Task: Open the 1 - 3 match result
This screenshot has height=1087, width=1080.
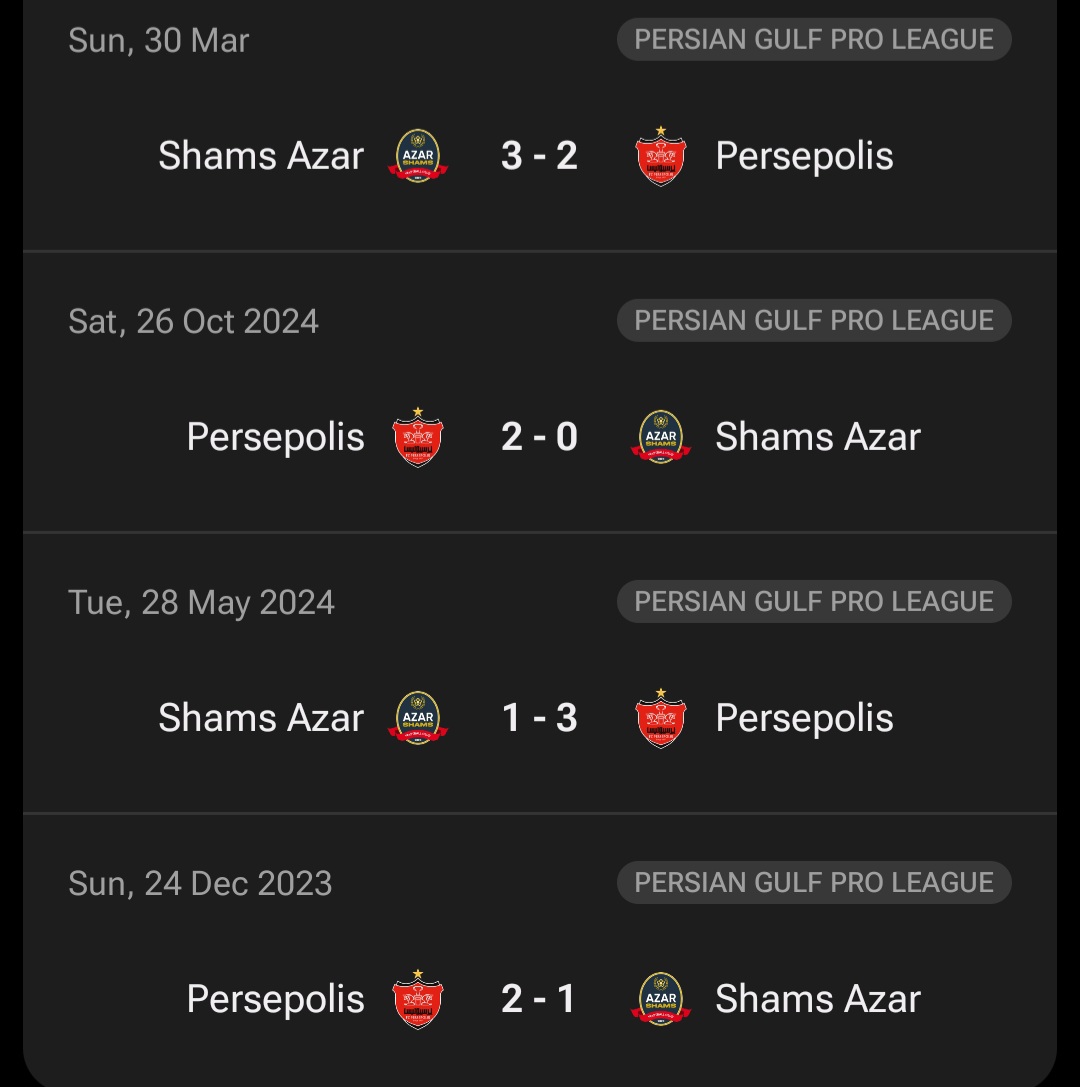Action: point(539,718)
